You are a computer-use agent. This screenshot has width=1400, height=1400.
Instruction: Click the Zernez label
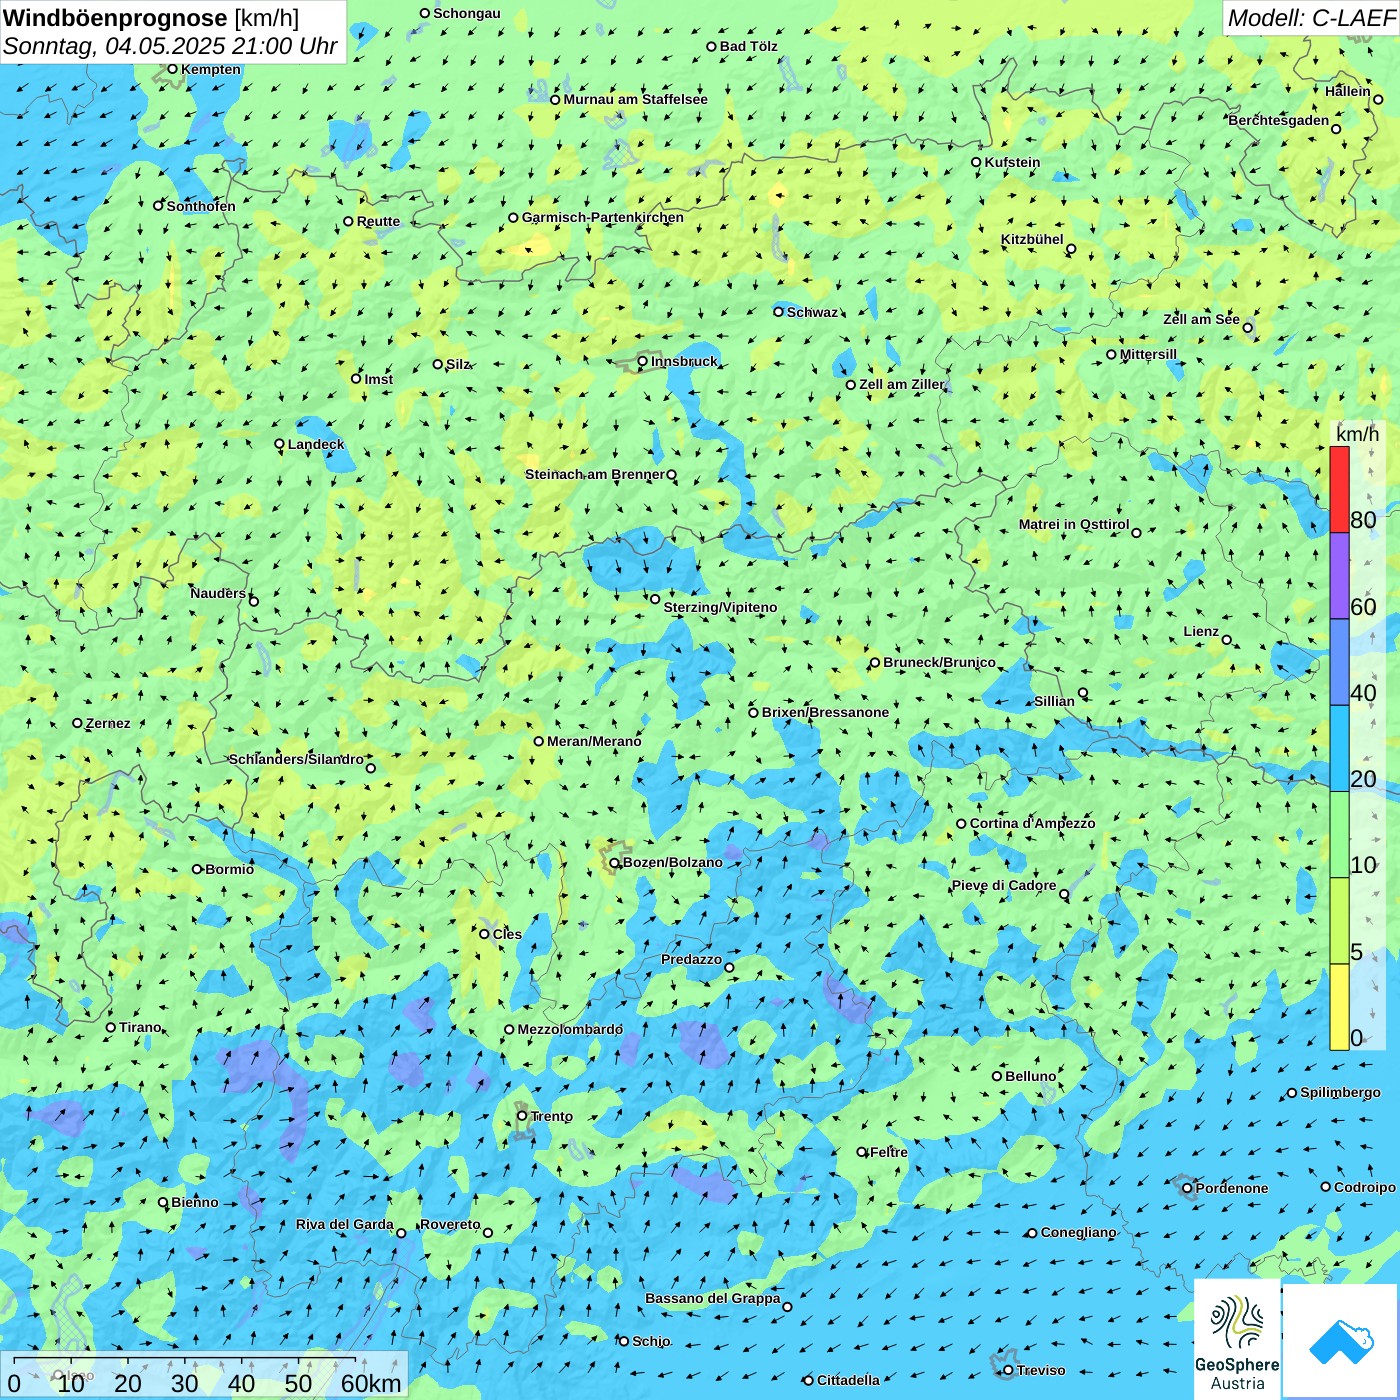point(108,723)
